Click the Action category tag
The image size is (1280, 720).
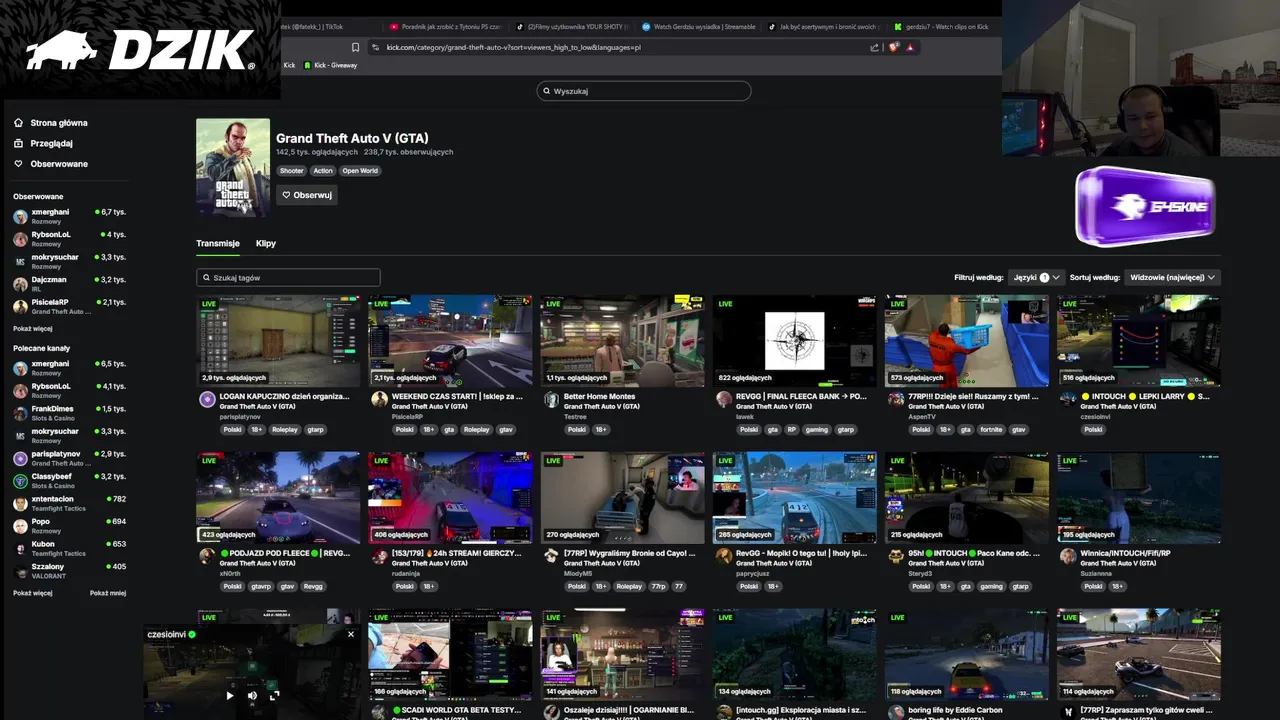323,171
